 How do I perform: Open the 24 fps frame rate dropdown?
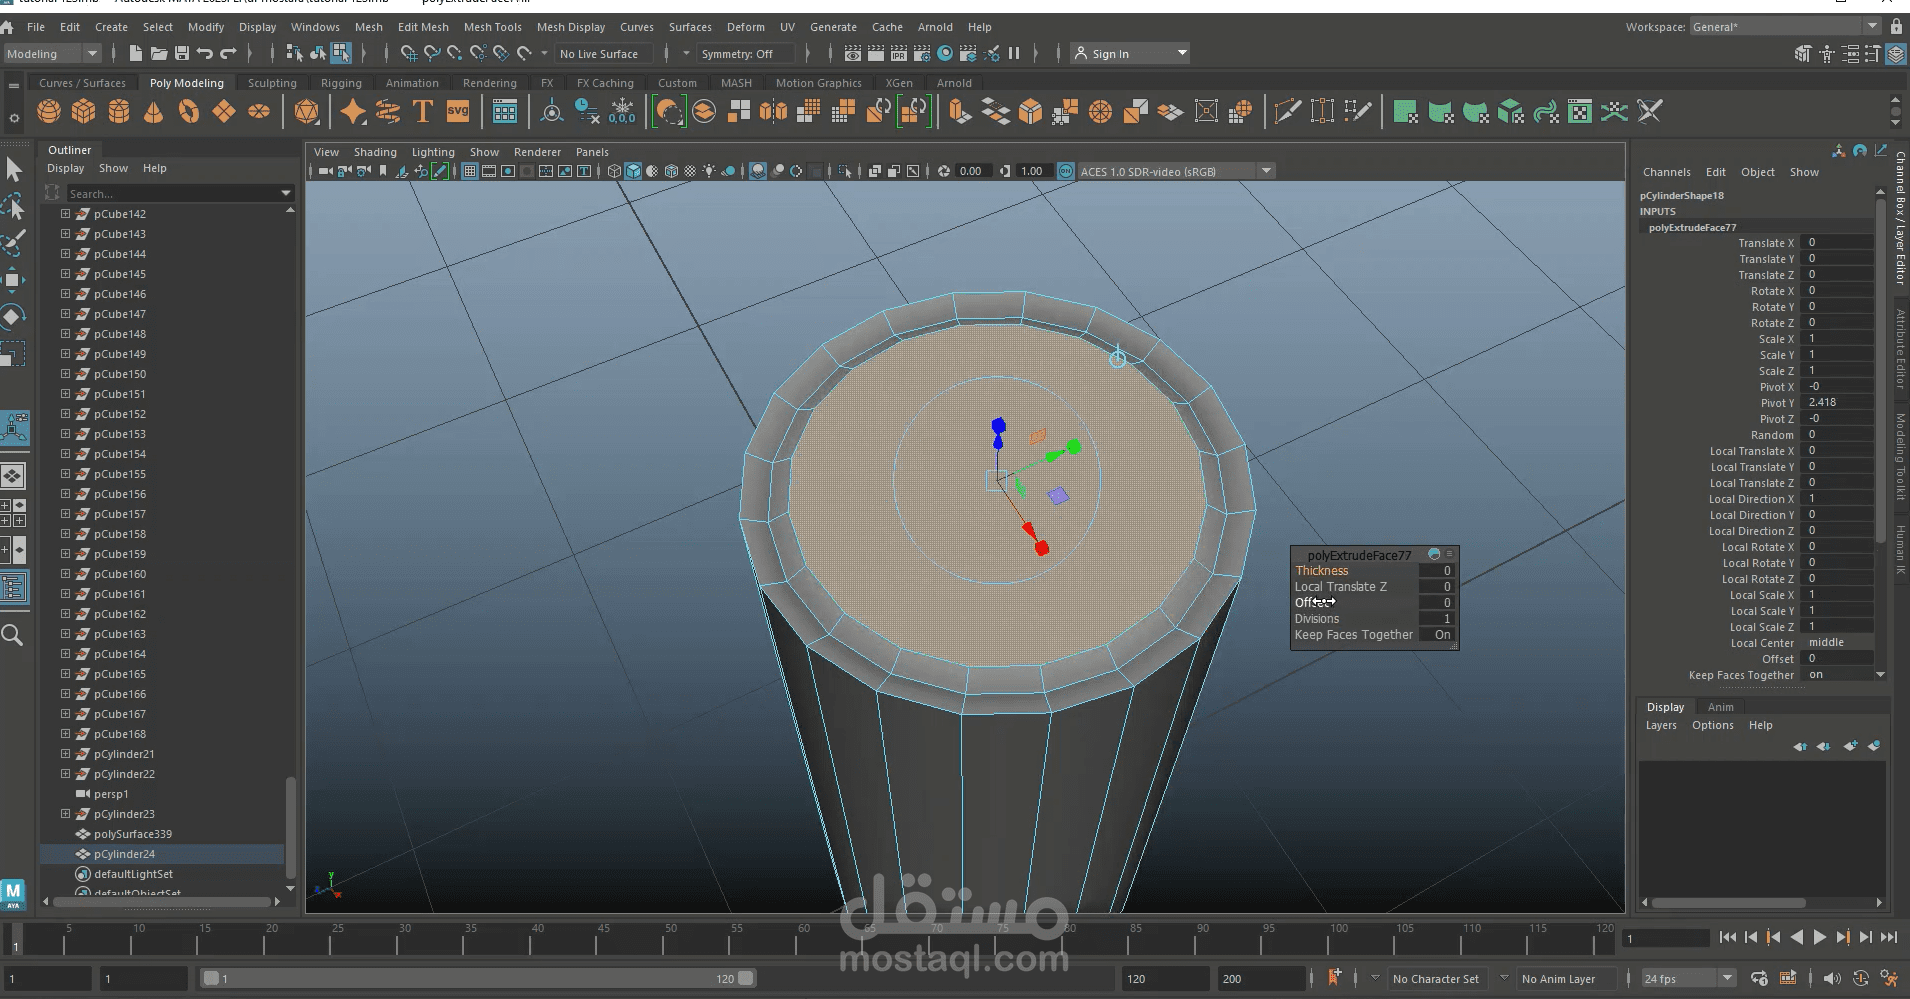click(x=1726, y=979)
